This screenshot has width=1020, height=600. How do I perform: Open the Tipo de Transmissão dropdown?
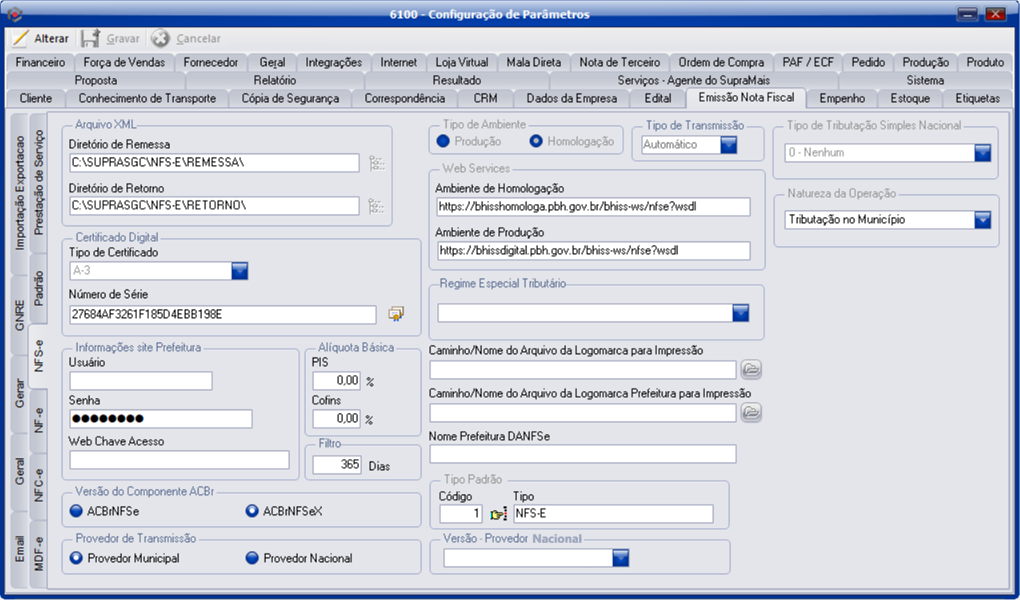(728, 145)
